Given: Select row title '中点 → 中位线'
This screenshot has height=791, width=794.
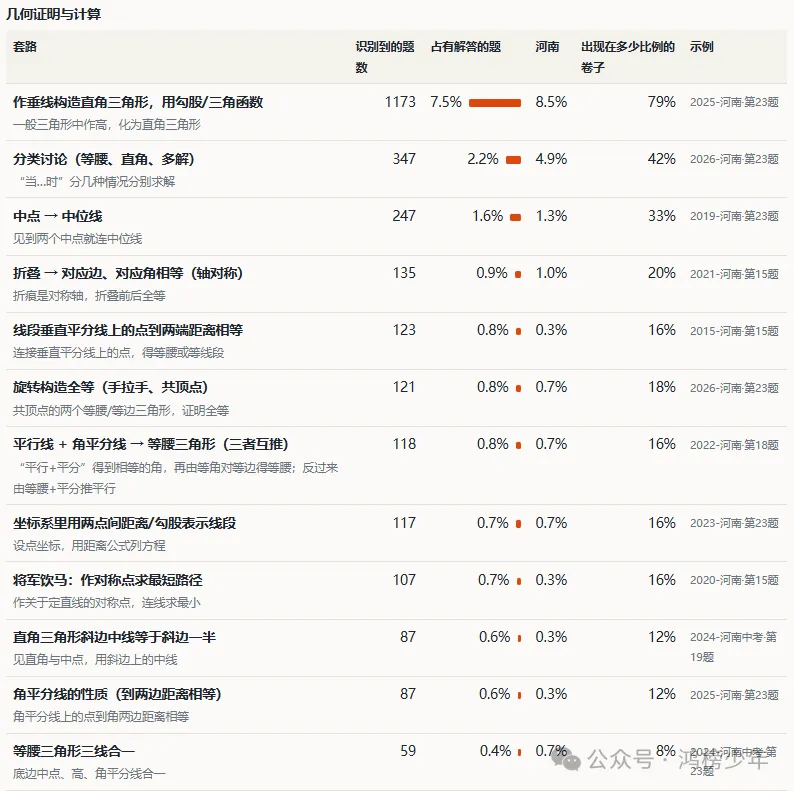Looking at the screenshot, I should click(x=58, y=216).
